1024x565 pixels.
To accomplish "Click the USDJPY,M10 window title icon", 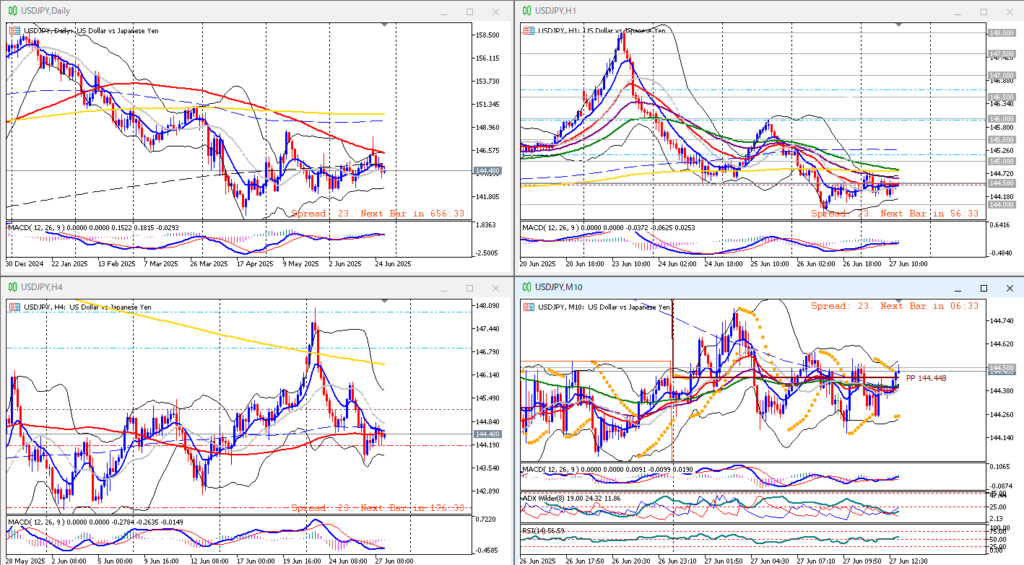I will (527, 287).
